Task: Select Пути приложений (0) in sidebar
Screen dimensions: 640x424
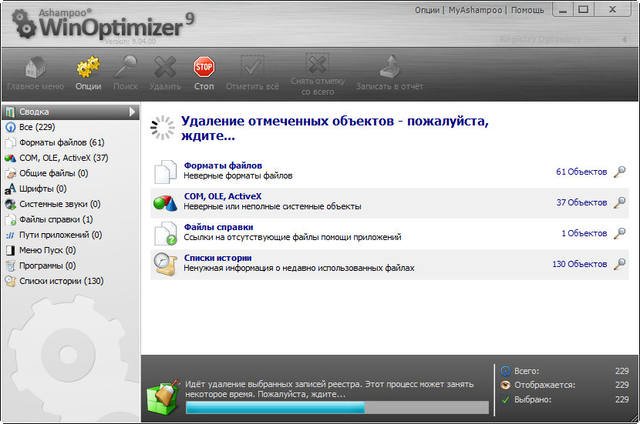Action: (71, 235)
